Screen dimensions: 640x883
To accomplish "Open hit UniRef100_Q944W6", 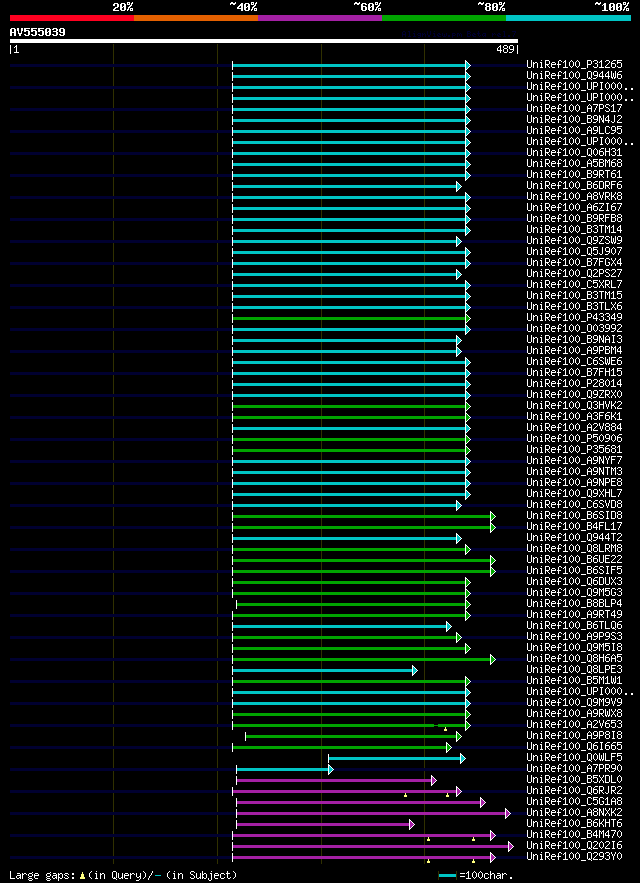I will 574,75.
